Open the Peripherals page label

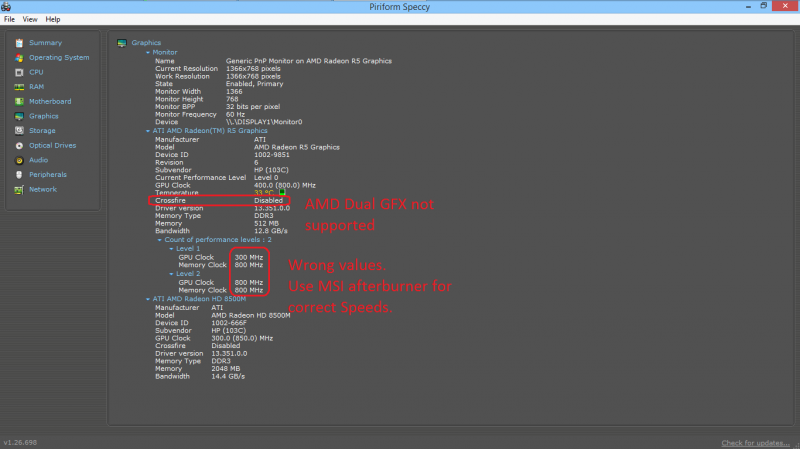point(48,174)
